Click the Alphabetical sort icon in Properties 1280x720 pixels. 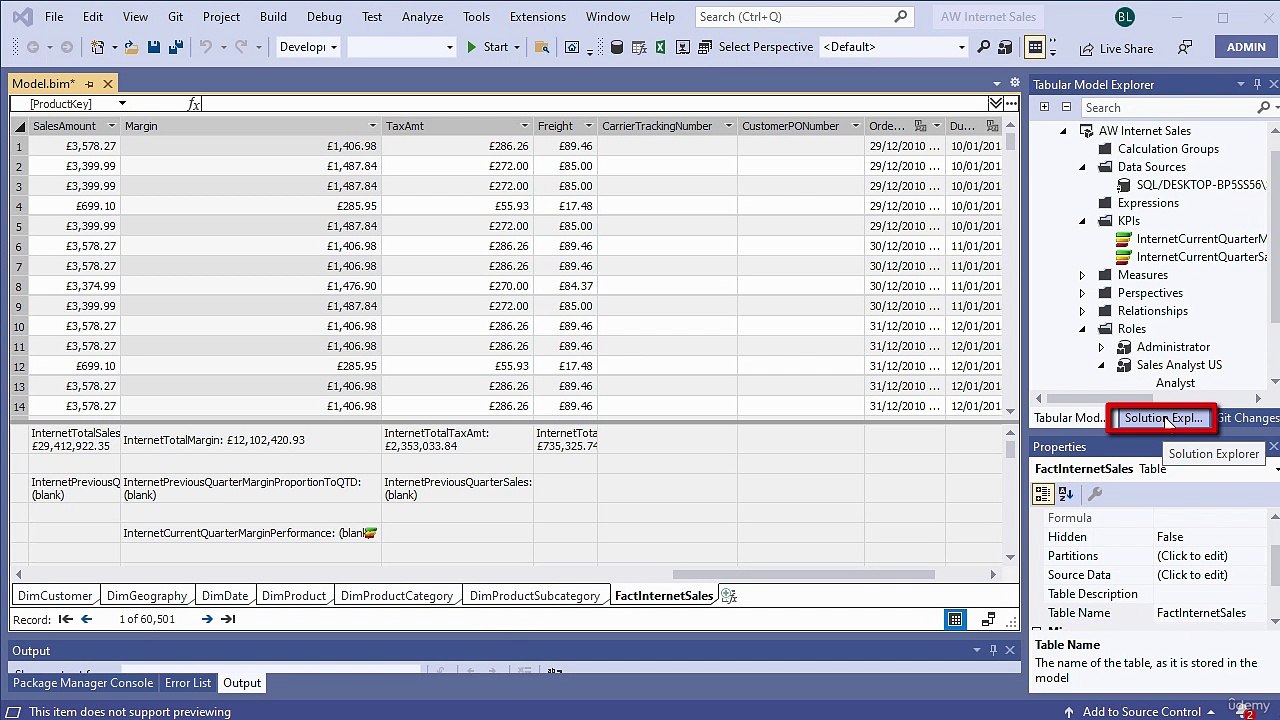click(1066, 494)
